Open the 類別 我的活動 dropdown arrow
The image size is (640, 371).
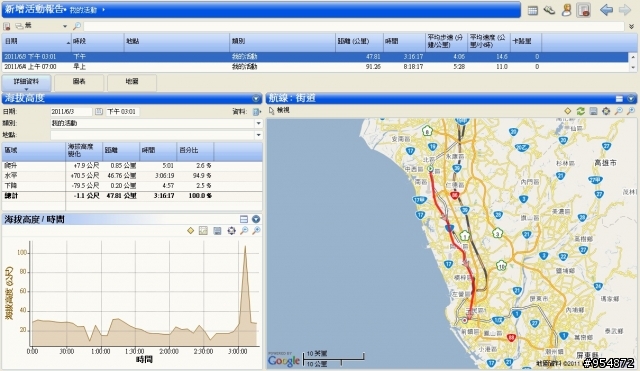258,123
